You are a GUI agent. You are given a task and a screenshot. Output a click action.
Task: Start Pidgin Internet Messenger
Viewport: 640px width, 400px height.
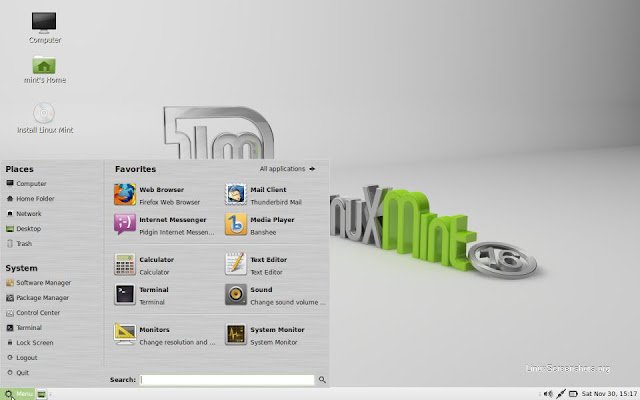[x=163, y=225]
